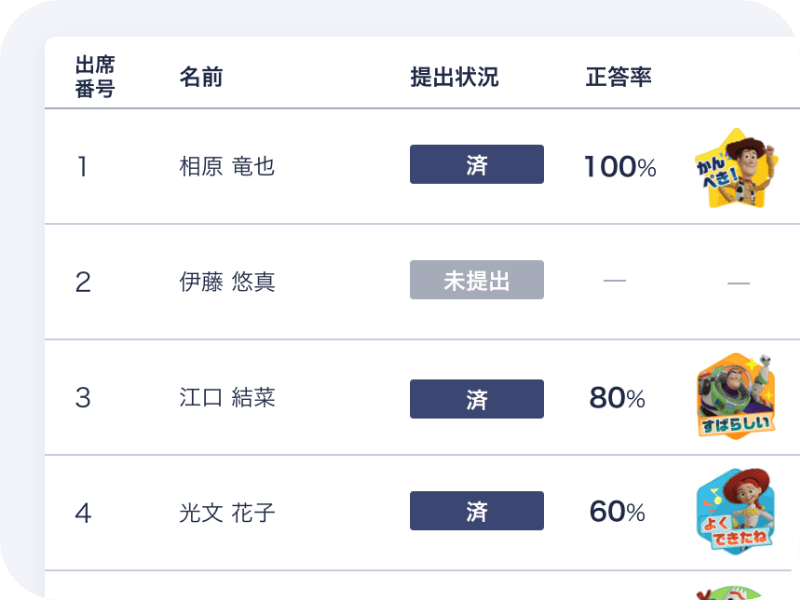
Task: Sort by the 正答率 column header
Action: [x=618, y=77]
